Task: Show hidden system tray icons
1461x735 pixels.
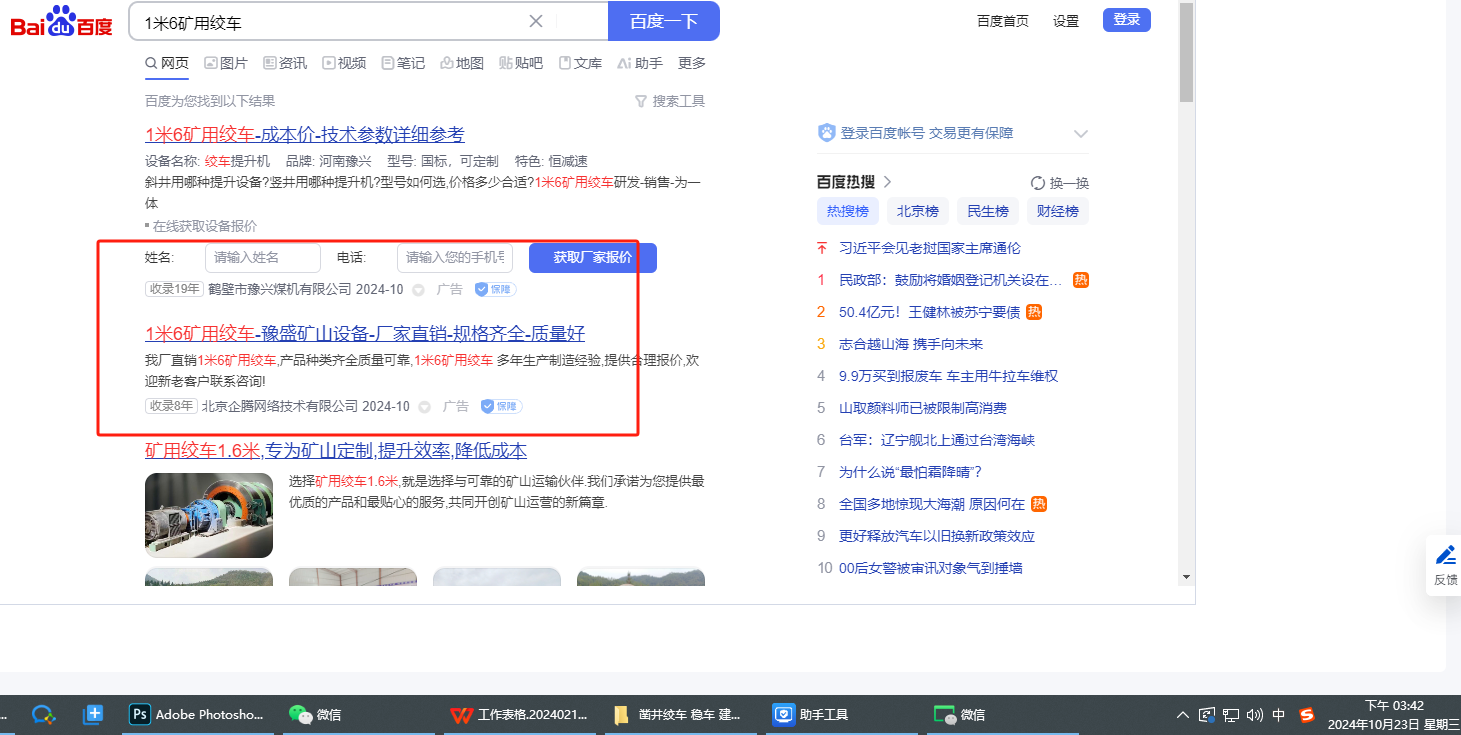Action: [1183, 715]
